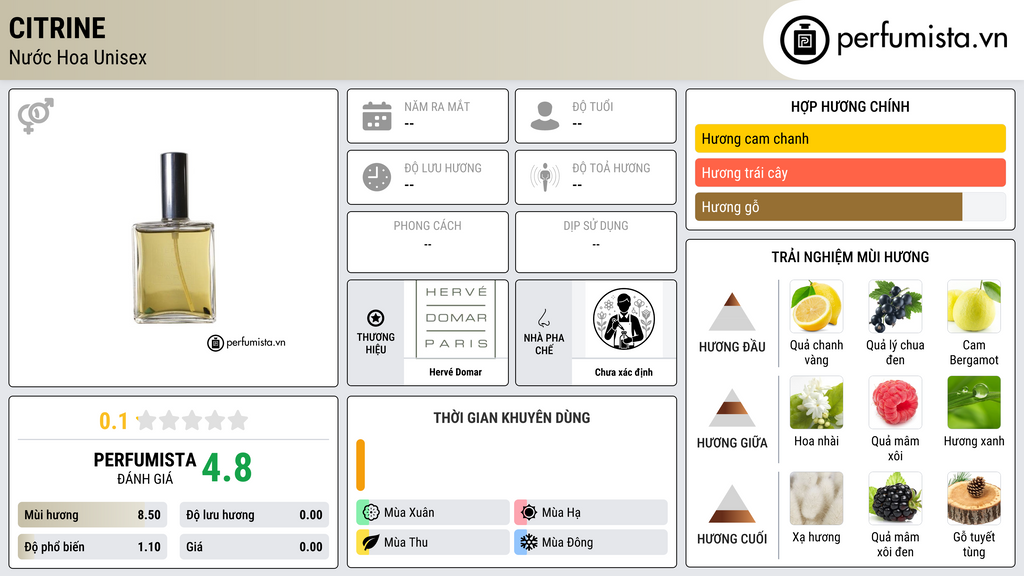Click the brown Hương gỗ bar
The image size is (1024, 576).
(x=829, y=207)
